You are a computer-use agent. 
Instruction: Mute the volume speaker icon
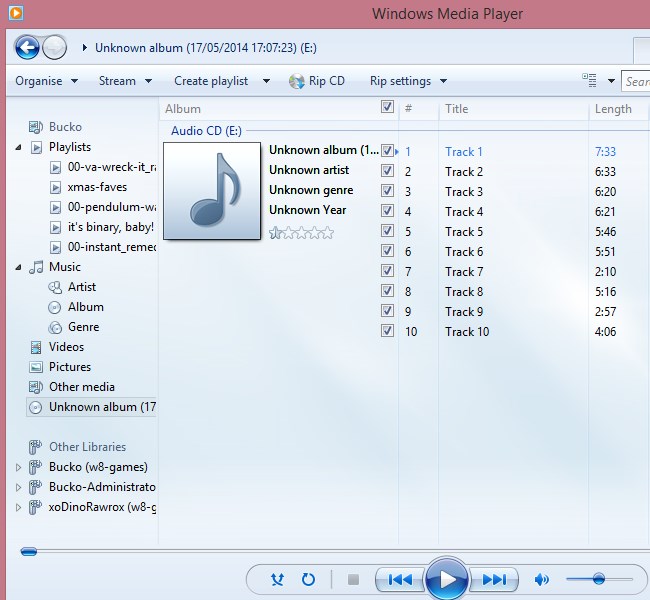click(x=542, y=579)
